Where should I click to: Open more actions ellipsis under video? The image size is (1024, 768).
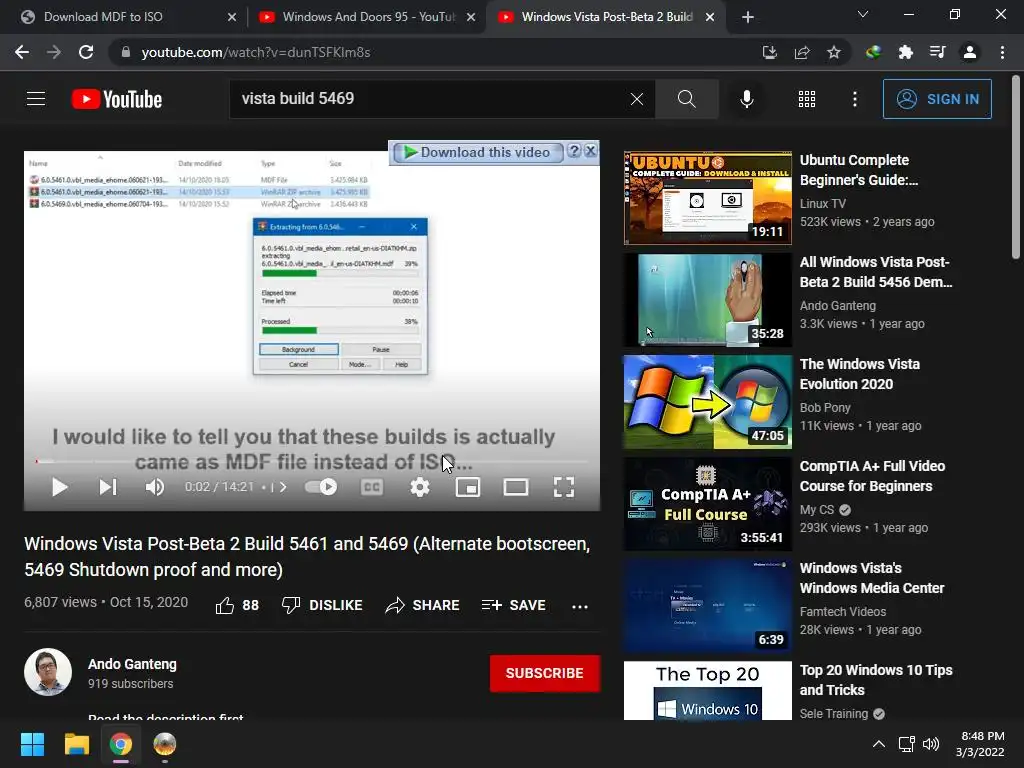point(580,606)
